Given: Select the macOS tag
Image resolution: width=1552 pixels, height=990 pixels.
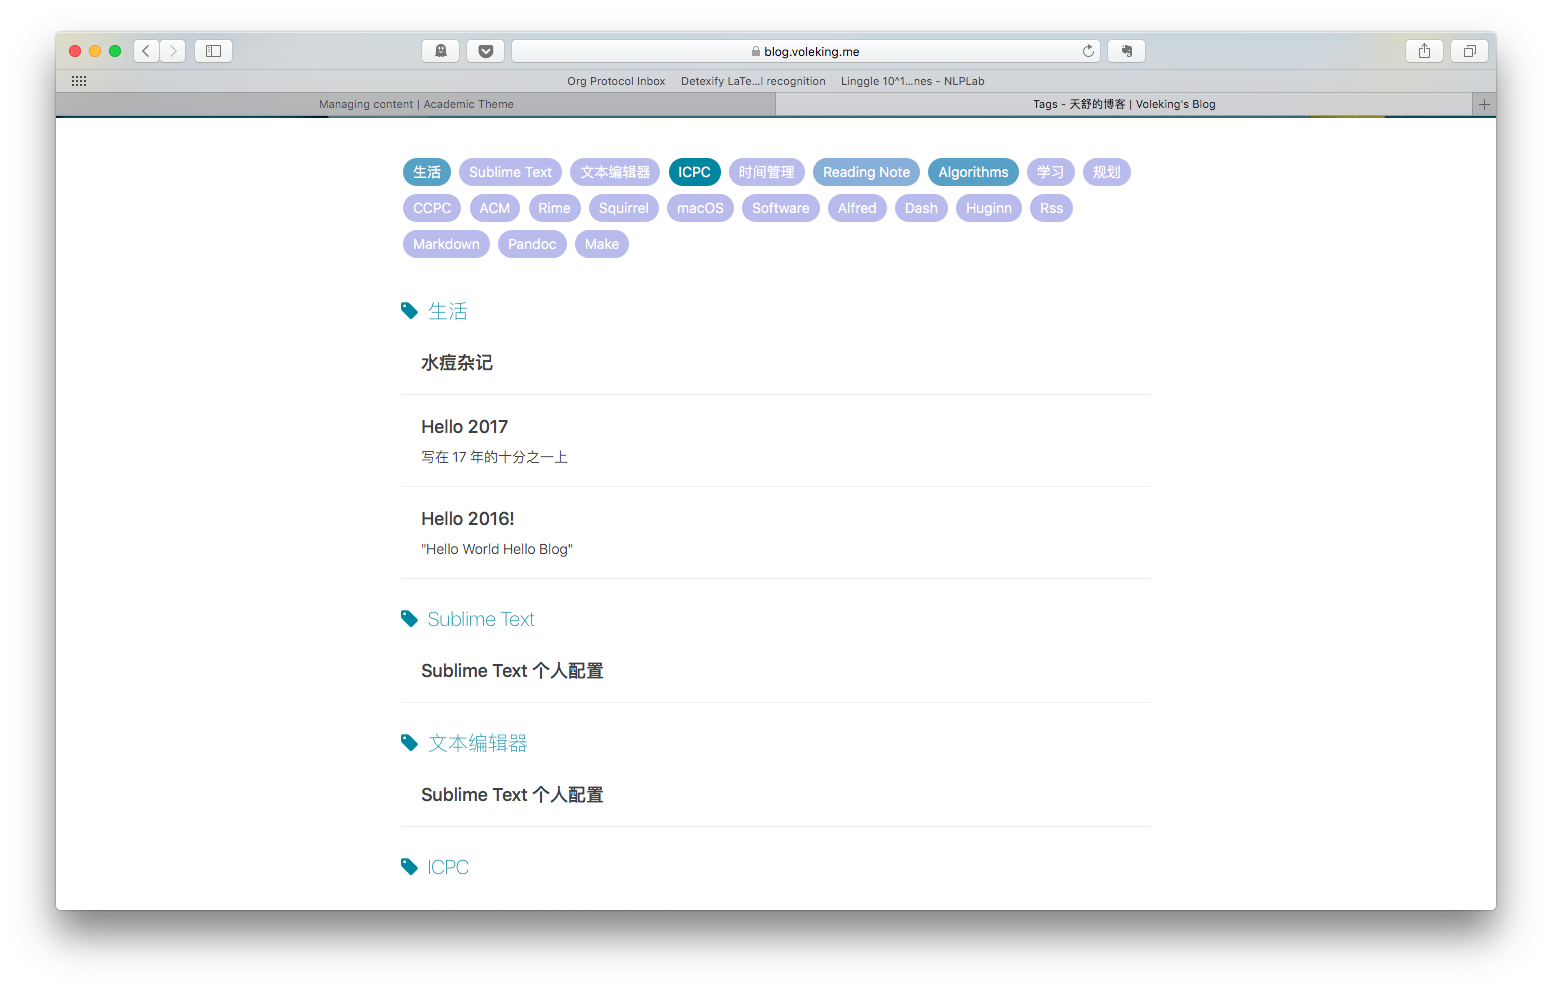Looking at the screenshot, I should point(700,208).
